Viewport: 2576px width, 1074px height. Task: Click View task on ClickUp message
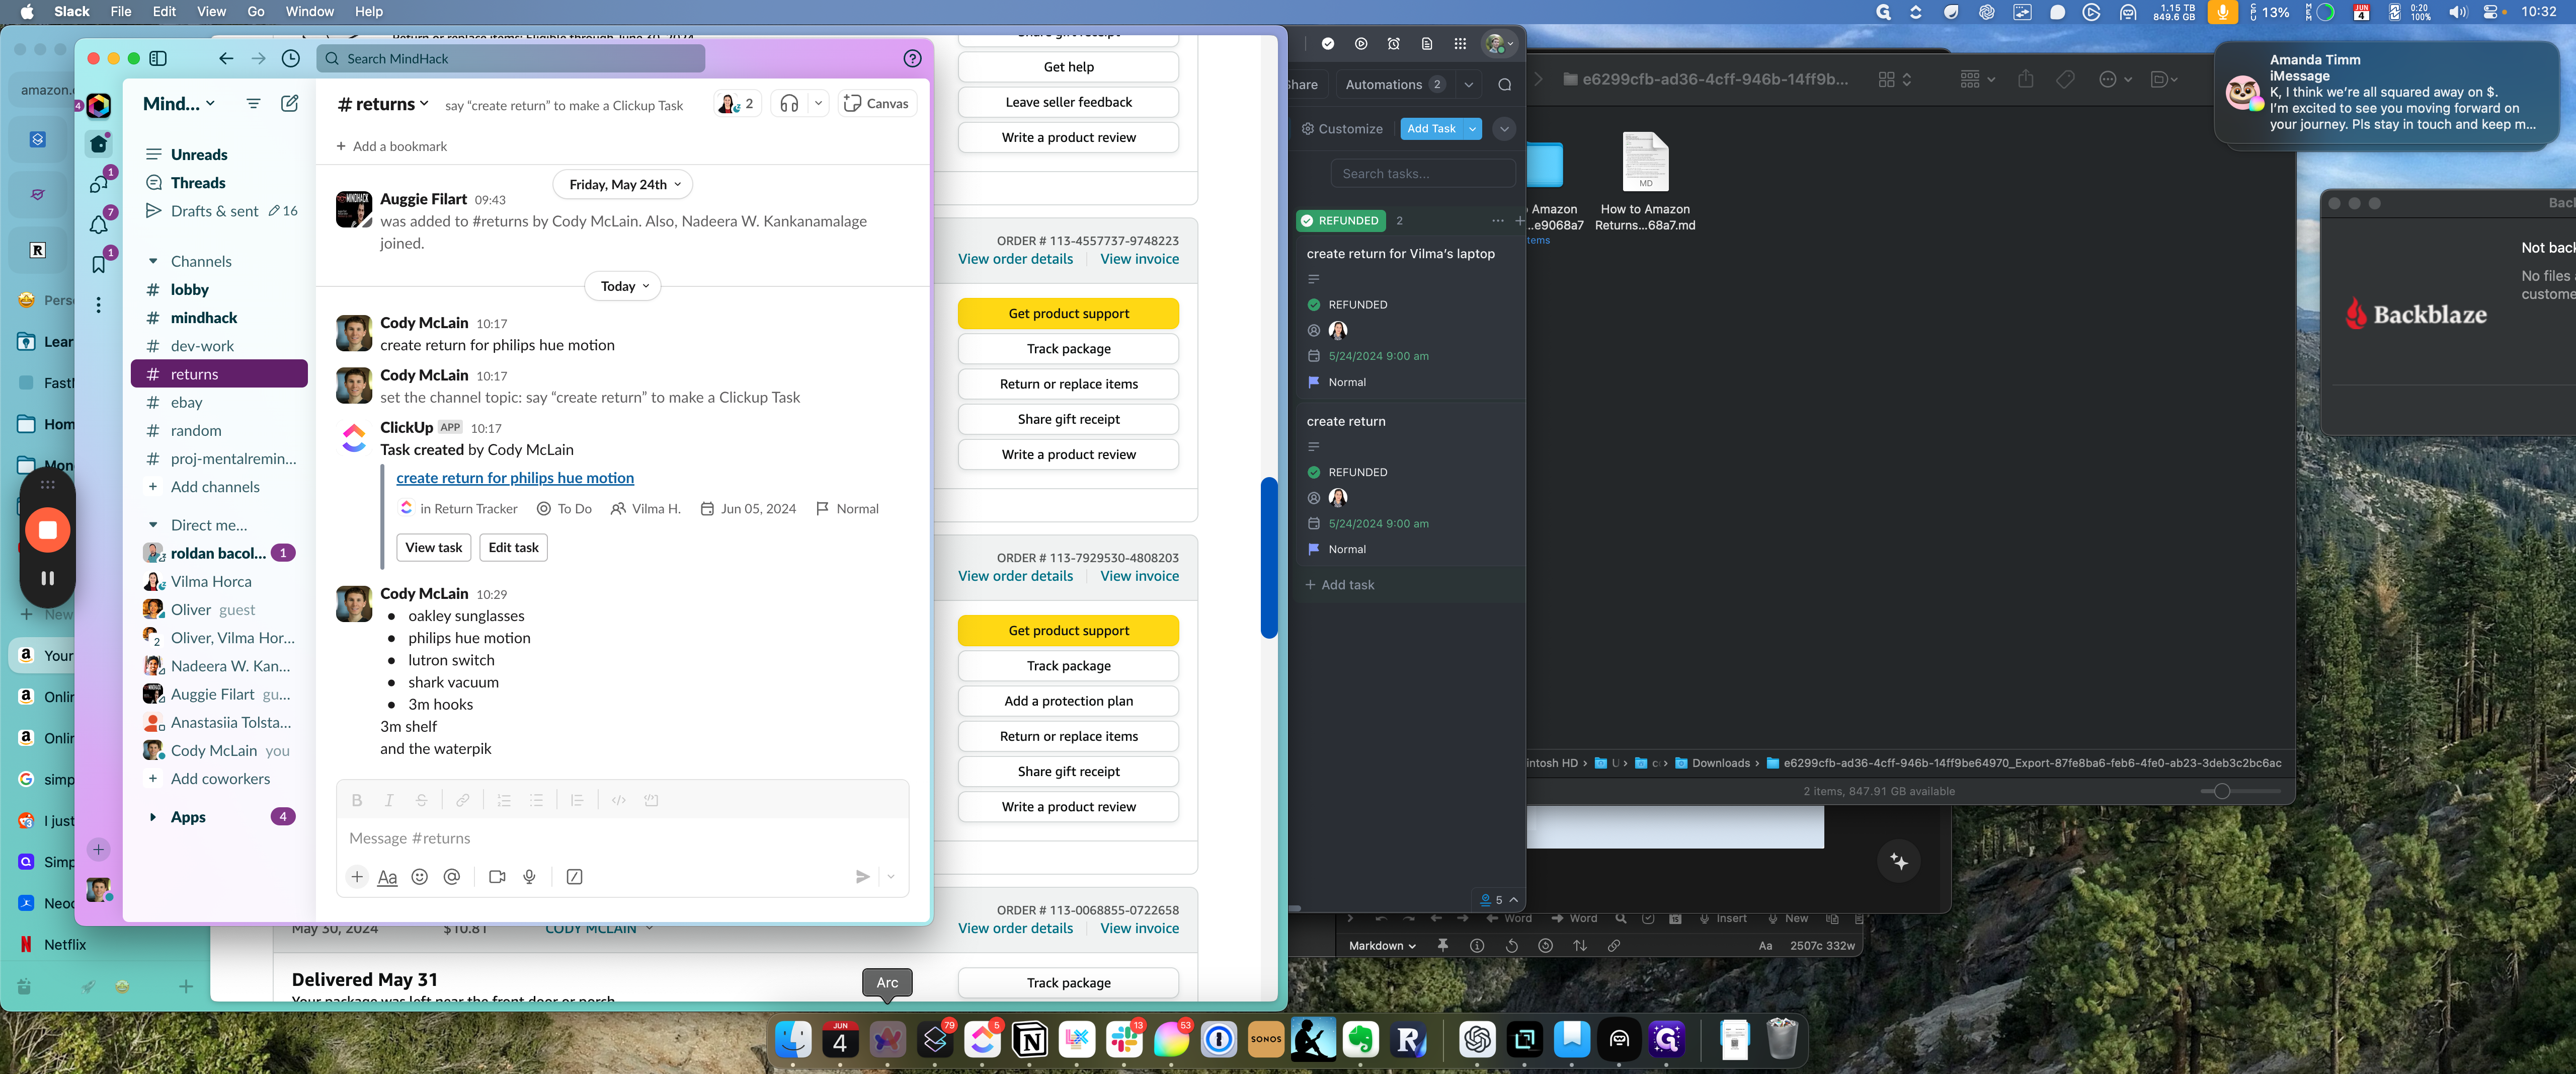click(x=434, y=547)
